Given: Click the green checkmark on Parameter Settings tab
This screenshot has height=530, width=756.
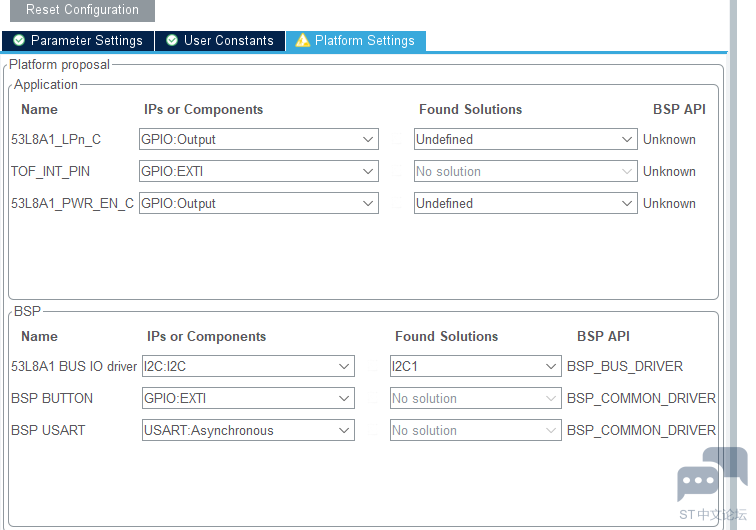Looking at the screenshot, I should [19, 40].
